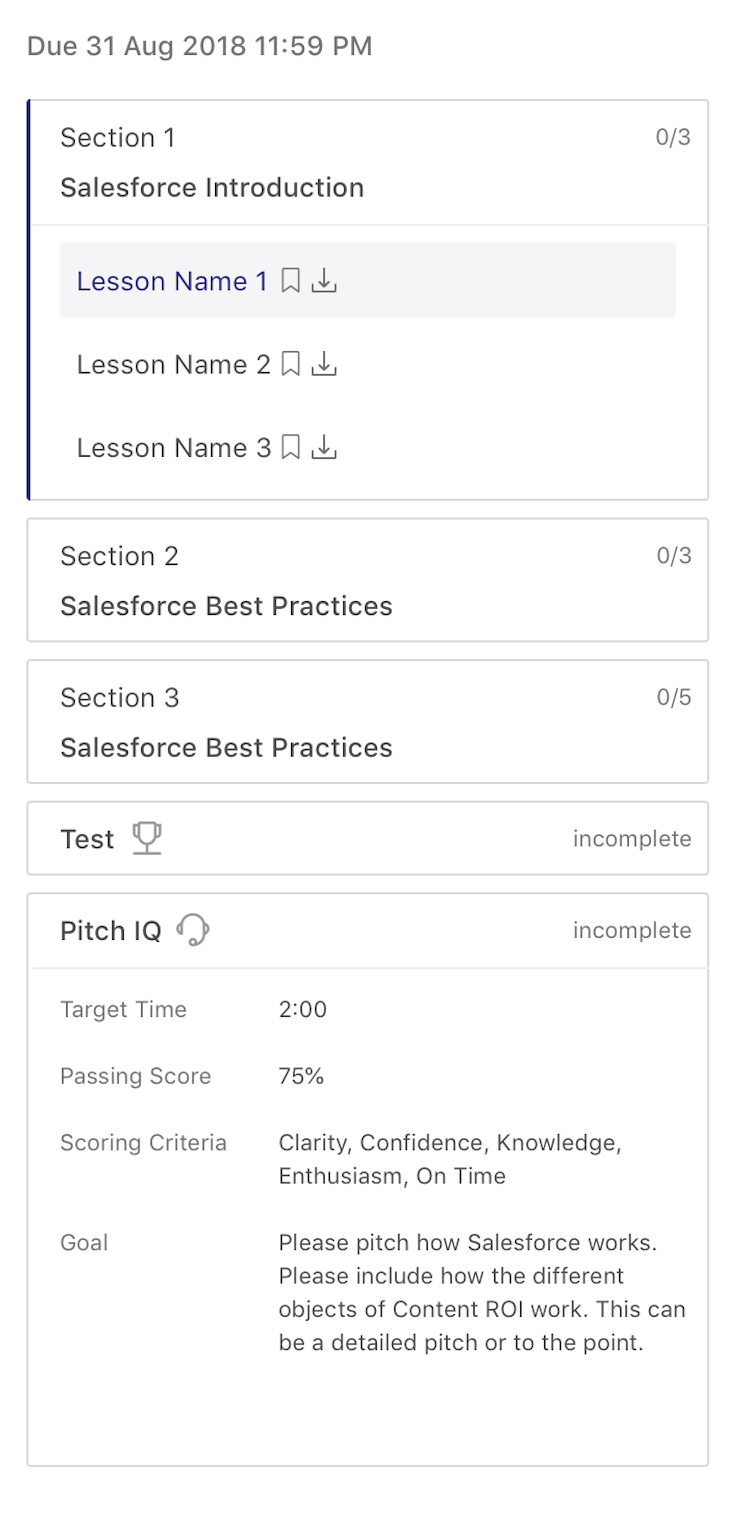
Task: Bookmark Lesson Name 1
Action: pos(290,281)
